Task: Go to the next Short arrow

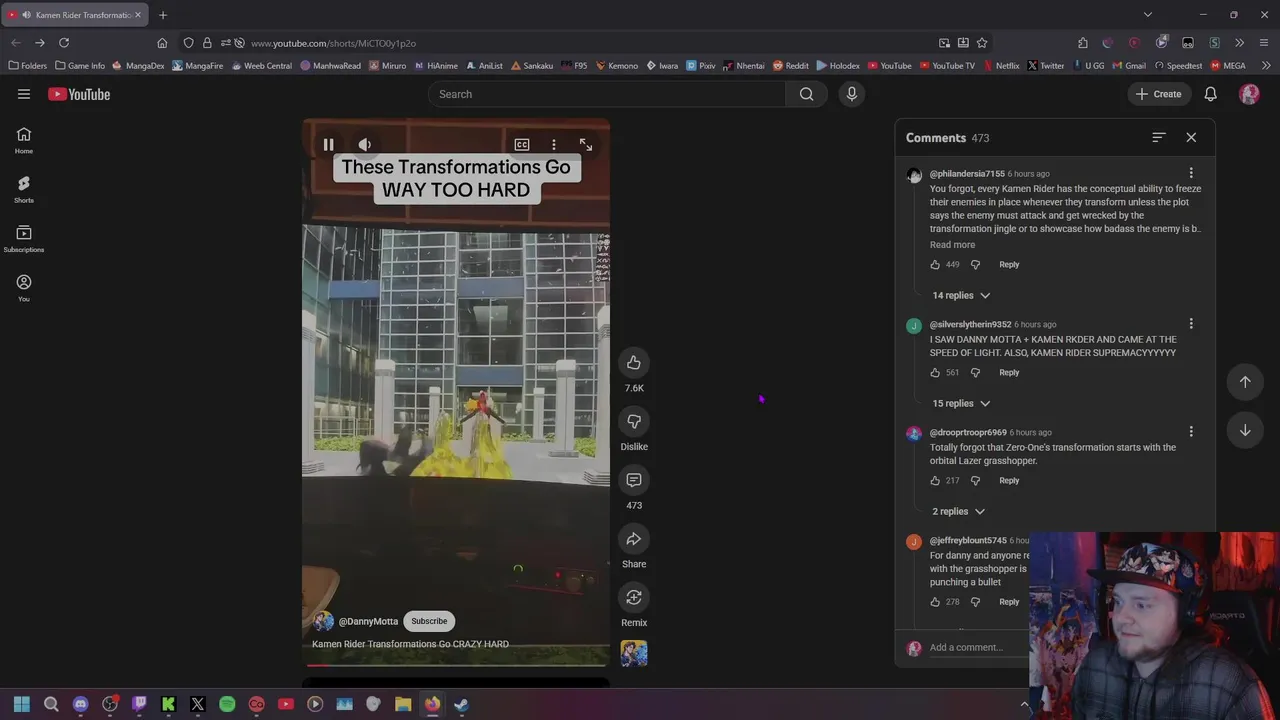Action: point(1245,430)
